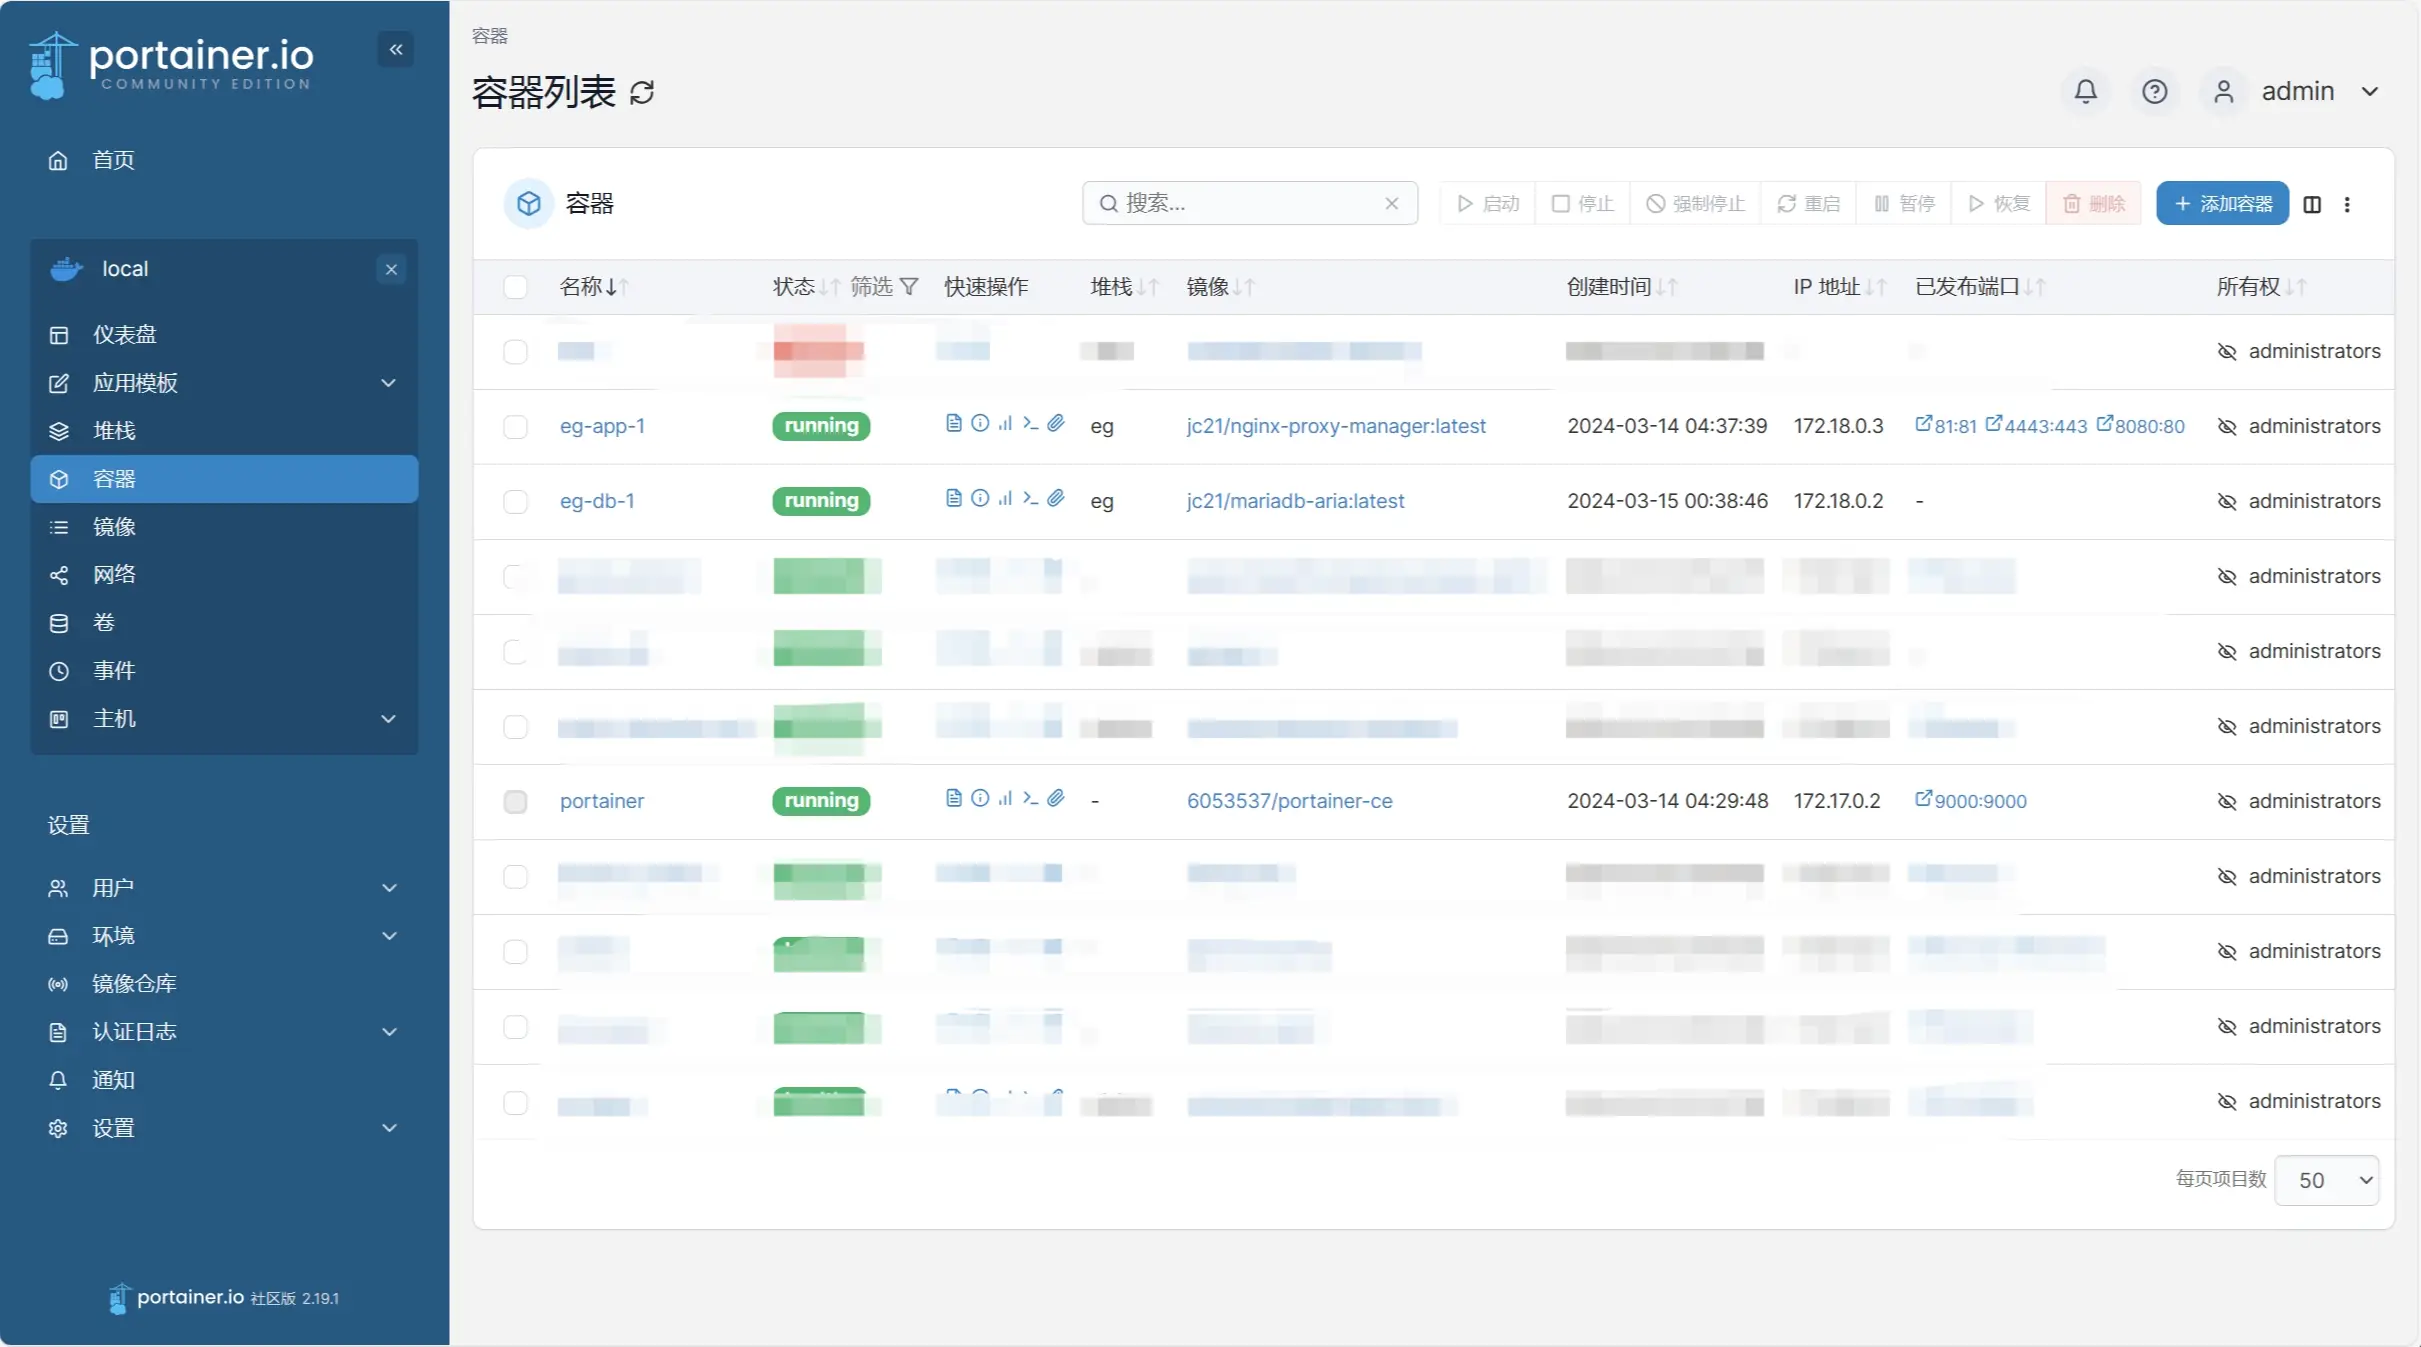Click the notifications bell icon

(x=2085, y=91)
